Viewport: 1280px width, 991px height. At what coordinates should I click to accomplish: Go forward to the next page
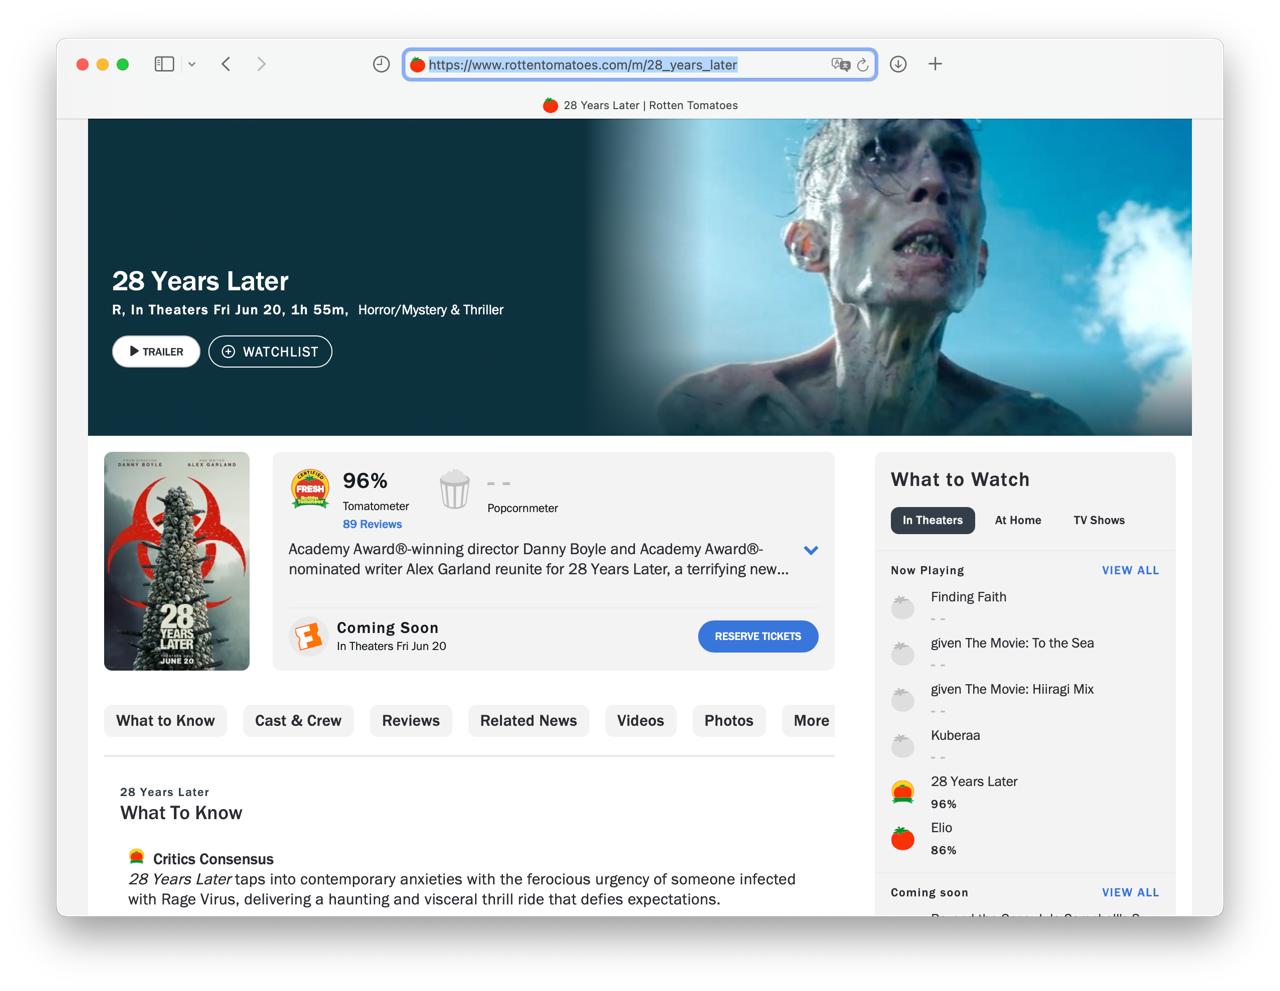(x=261, y=64)
